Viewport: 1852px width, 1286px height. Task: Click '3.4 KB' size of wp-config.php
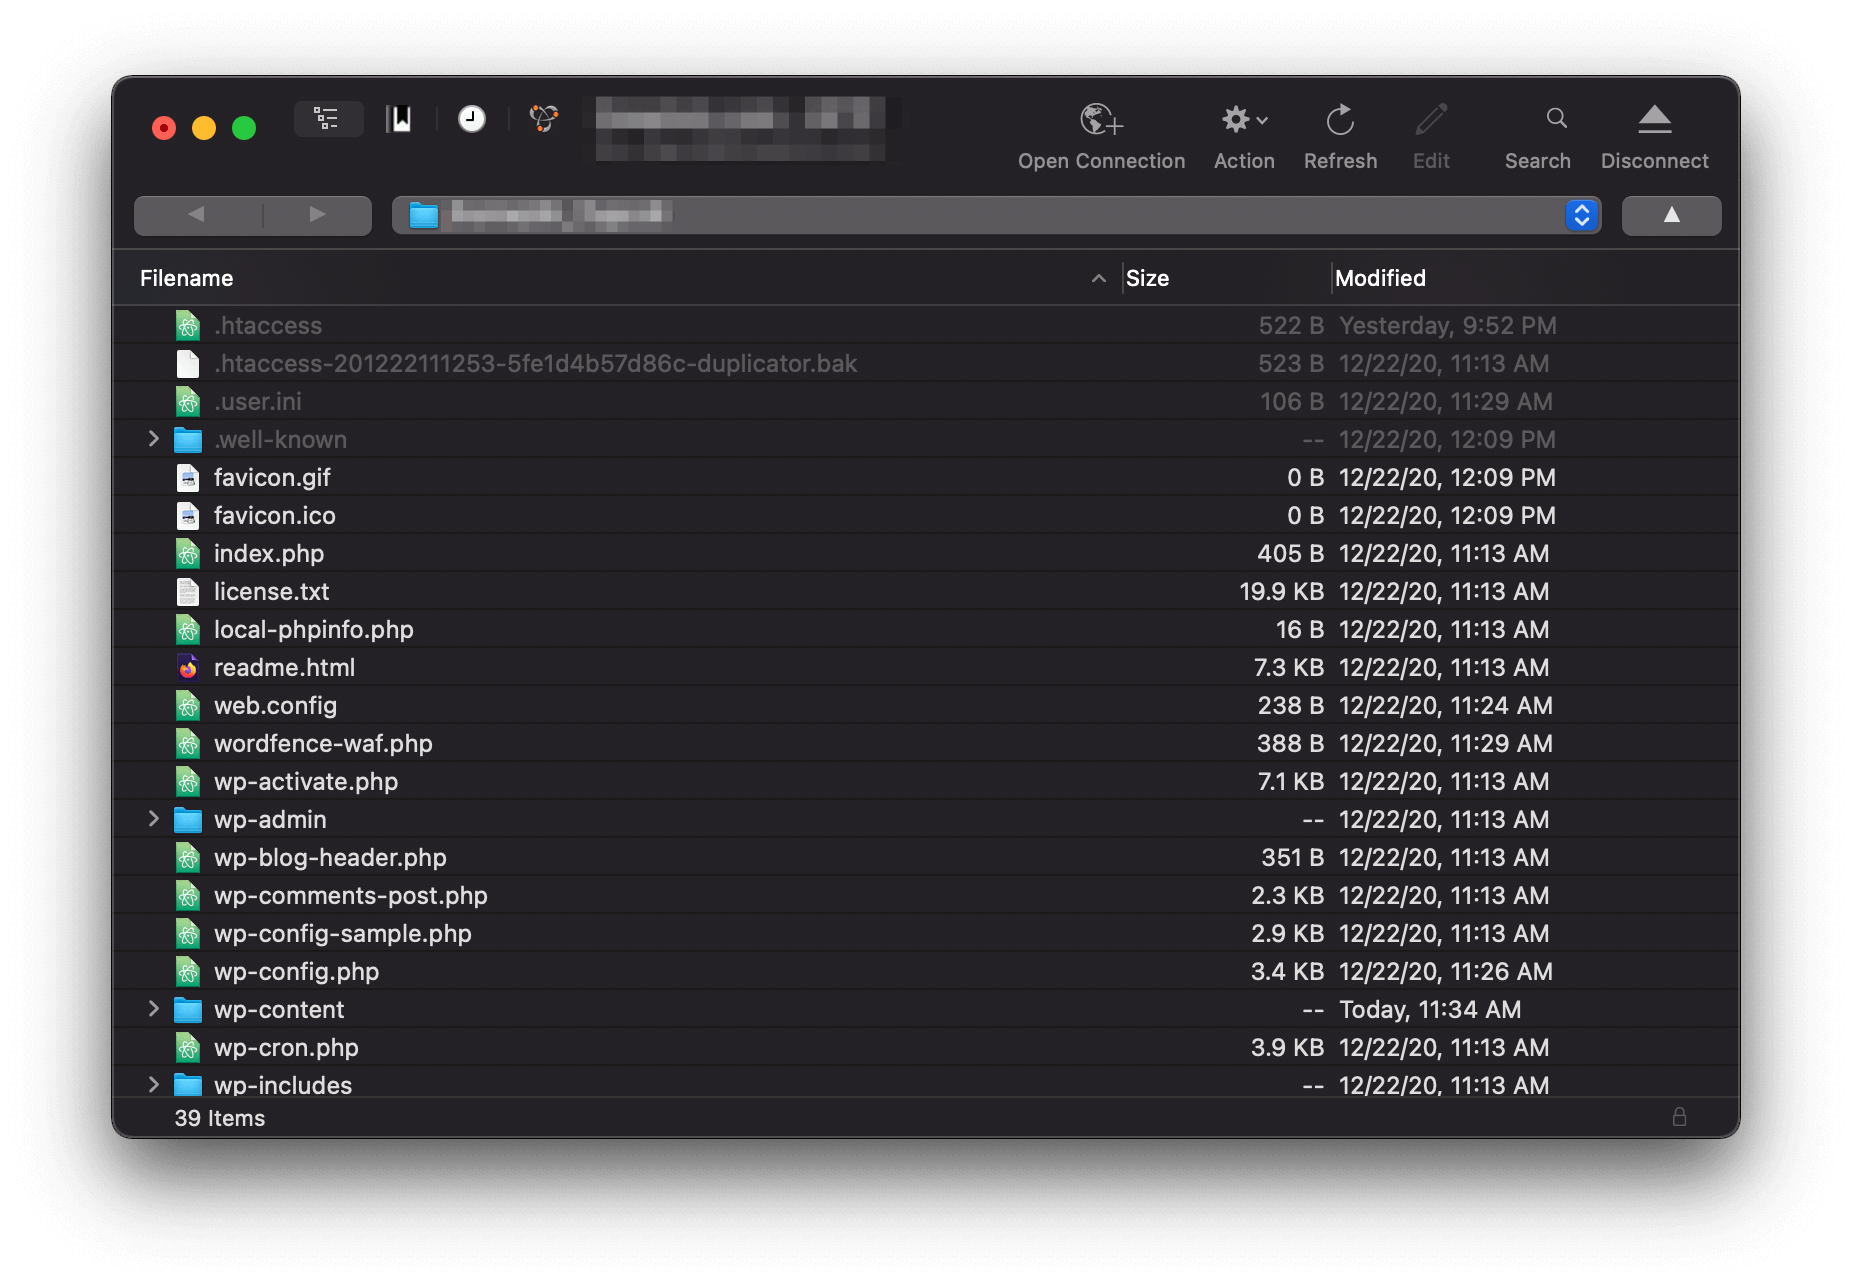click(1287, 971)
